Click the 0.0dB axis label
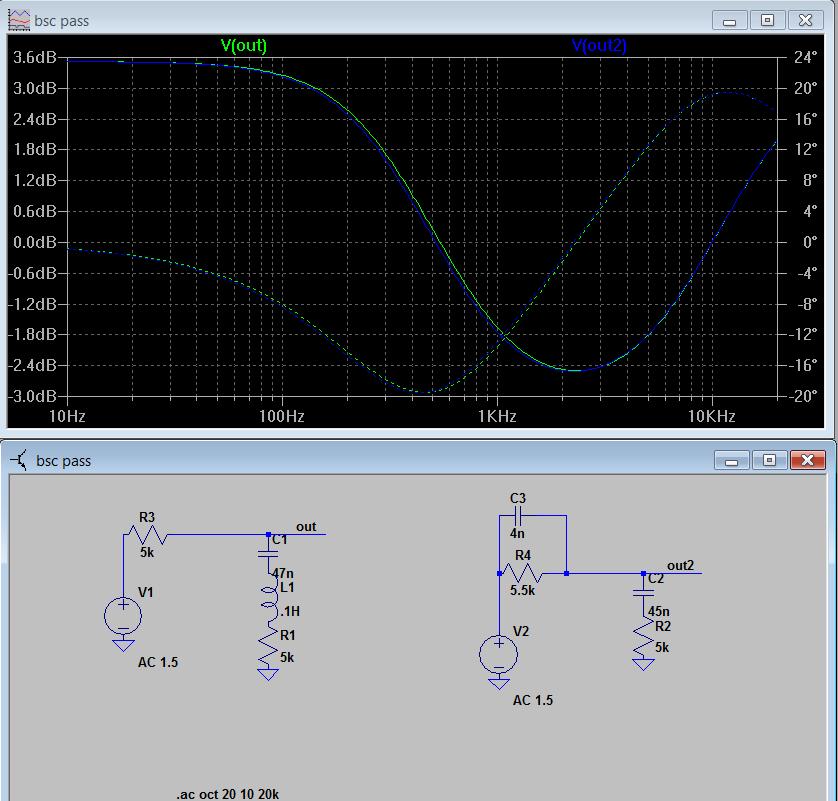Image resolution: width=838 pixels, height=801 pixels. [x=35, y=242]
